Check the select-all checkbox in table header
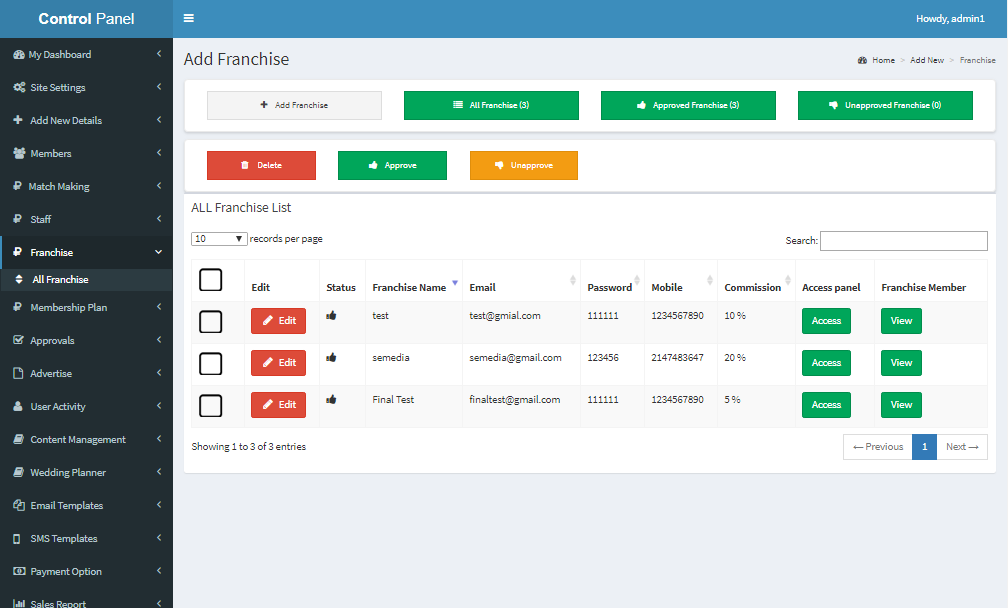Screen dimensions: 1008x608 [211, 280]
